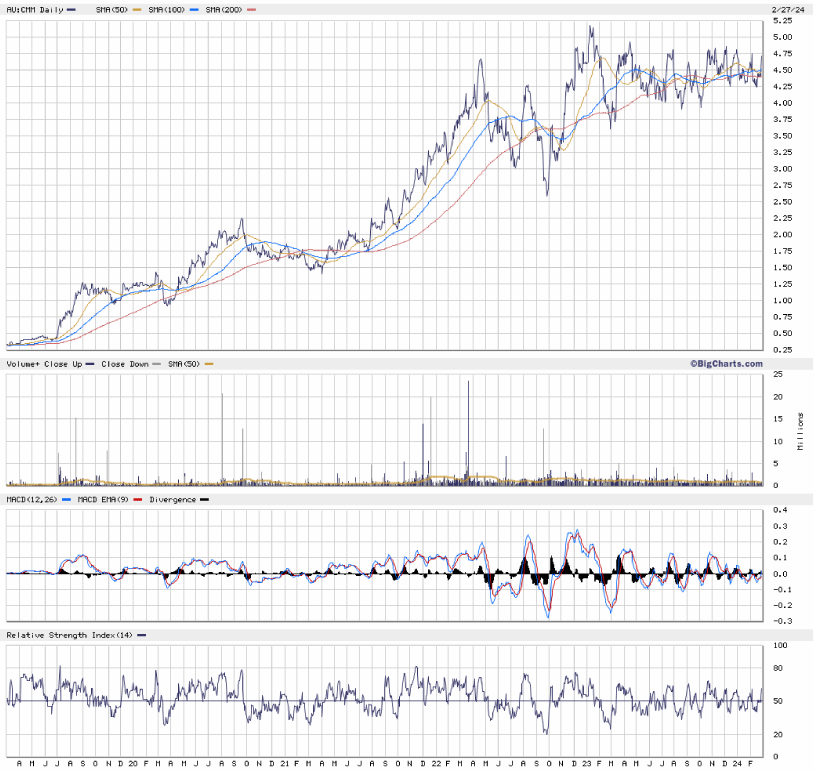Image resolution: width=814 pixels, height=771 pixels.
Task: Click the 20 year marker on time axis
Action: [x=133, y=762]
